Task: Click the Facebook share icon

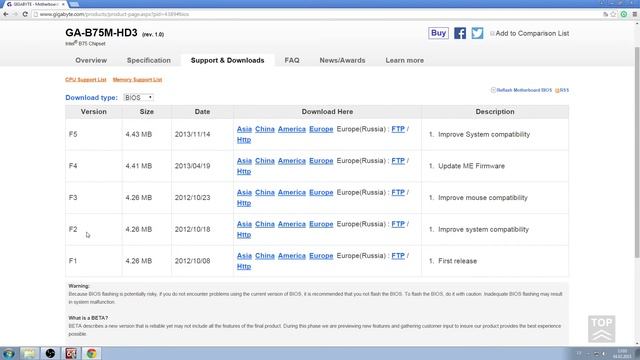Action: pyautogui.click(x=460, y=33)
